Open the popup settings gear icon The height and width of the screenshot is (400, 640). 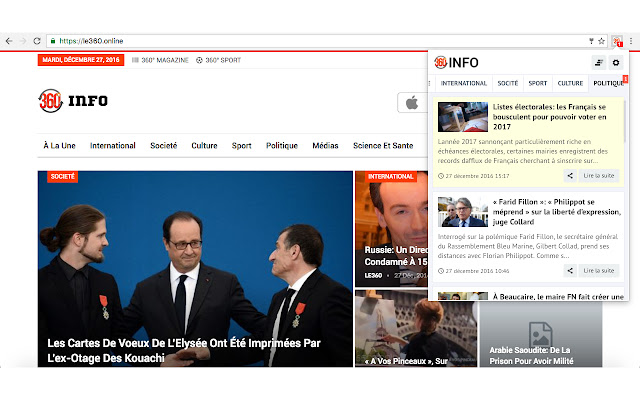click(x=616, y=62)
